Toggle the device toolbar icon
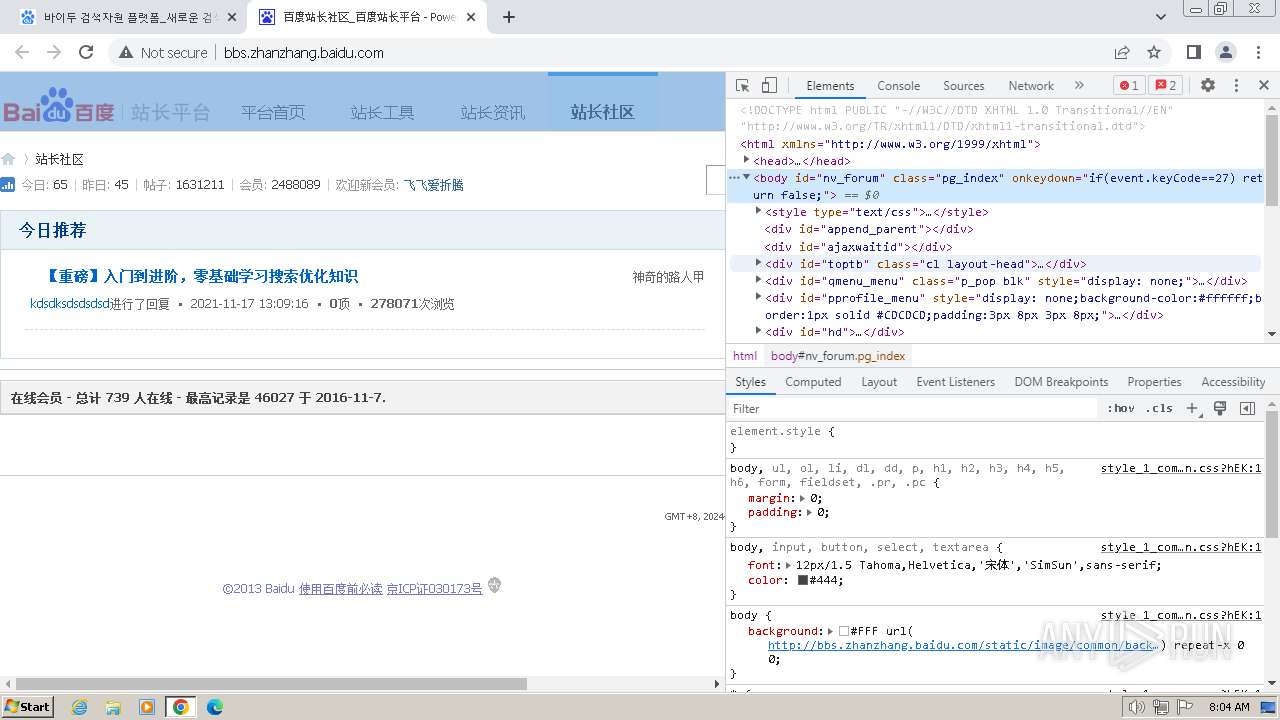Image resolution: width=1280 pixels, height=720 pixels. [x=769, y=86]
